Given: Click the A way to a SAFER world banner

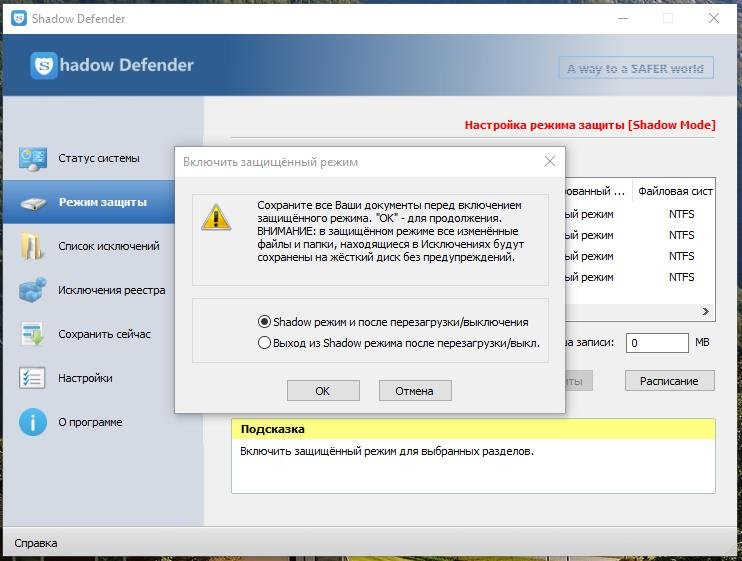Looking at the screenshot, I should pos(636,68).
